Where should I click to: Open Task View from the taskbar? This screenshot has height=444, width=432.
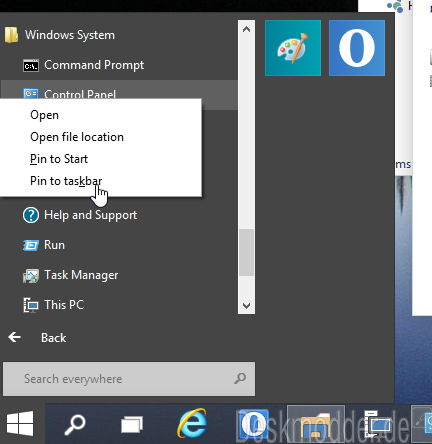point(132,425)
